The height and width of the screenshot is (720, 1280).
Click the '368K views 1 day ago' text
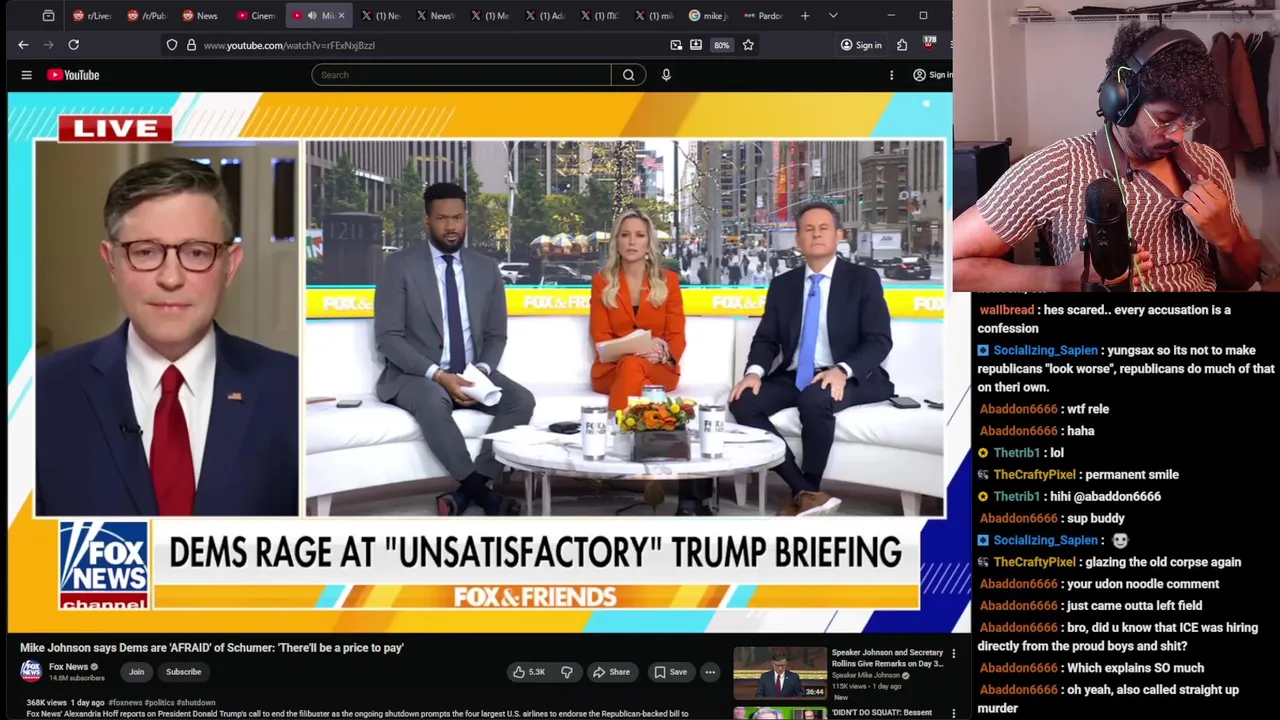63,703
